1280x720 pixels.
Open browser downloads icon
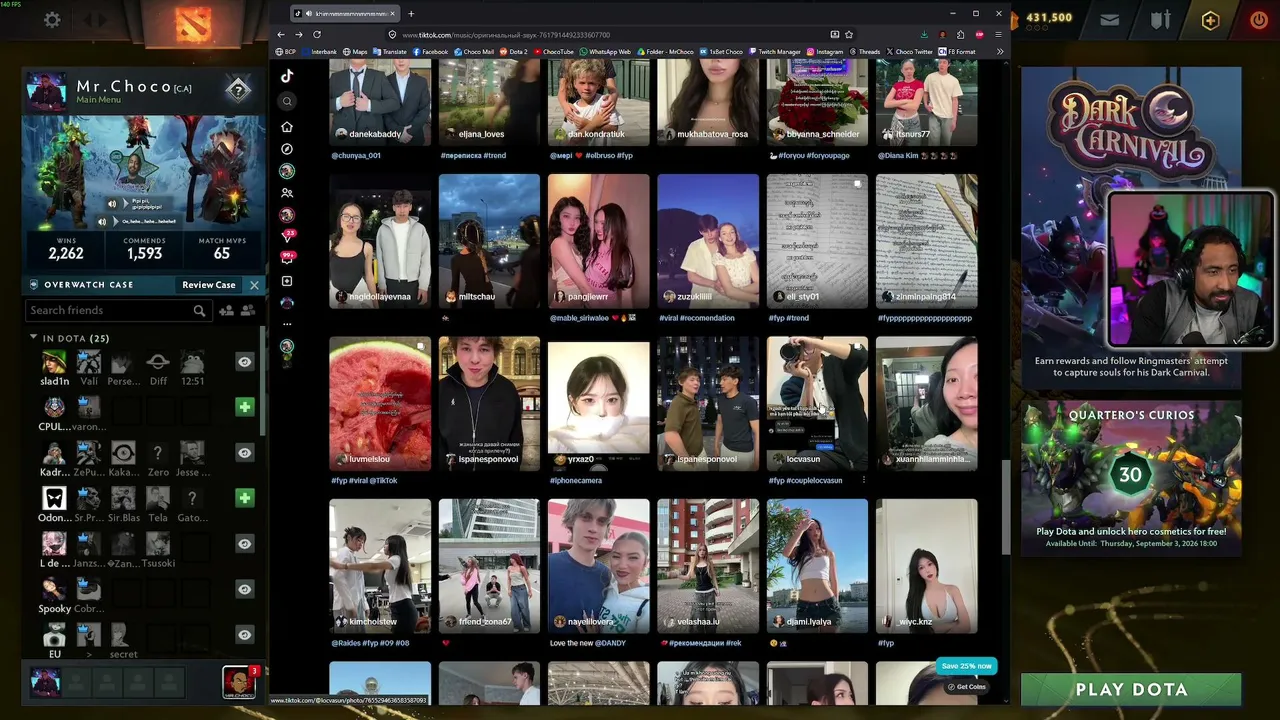(923, 34)
